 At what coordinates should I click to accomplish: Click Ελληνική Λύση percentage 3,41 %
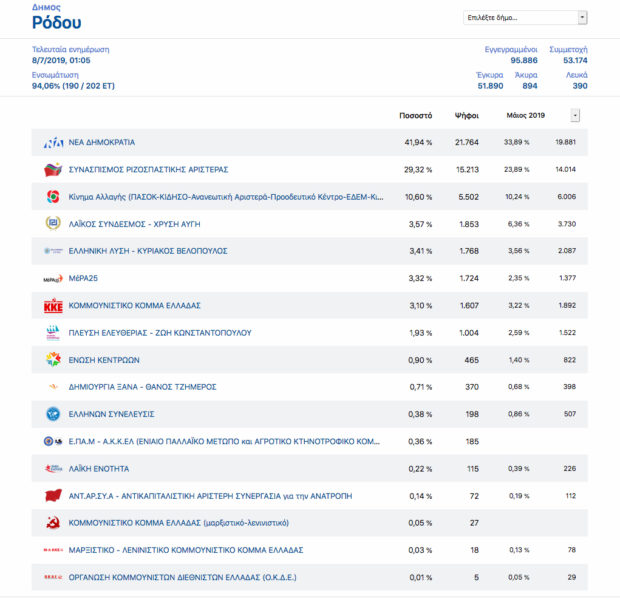tap(421, 251)
